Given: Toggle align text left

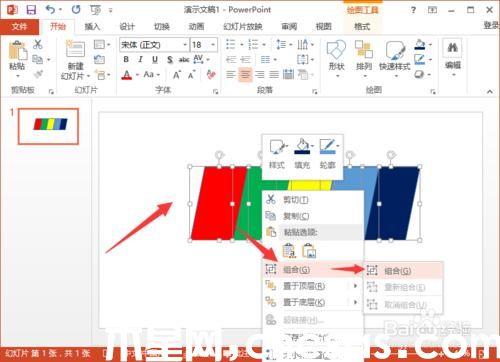Looking at the screenshot, I should (x=231, y=74).
